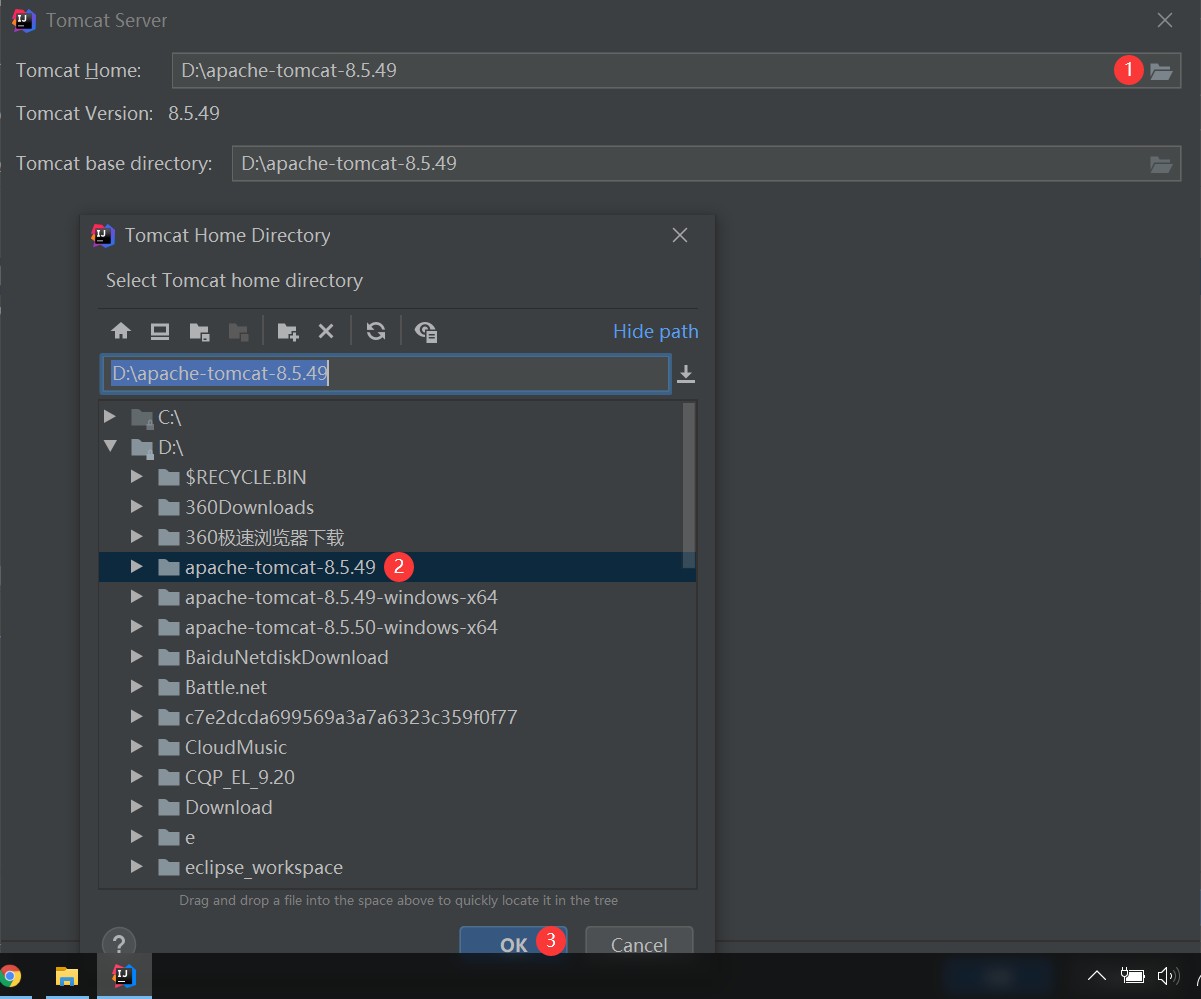Open IntelliJ IDEA from the taskbar
Screen dimensions: 1201x999
point(124,976)
